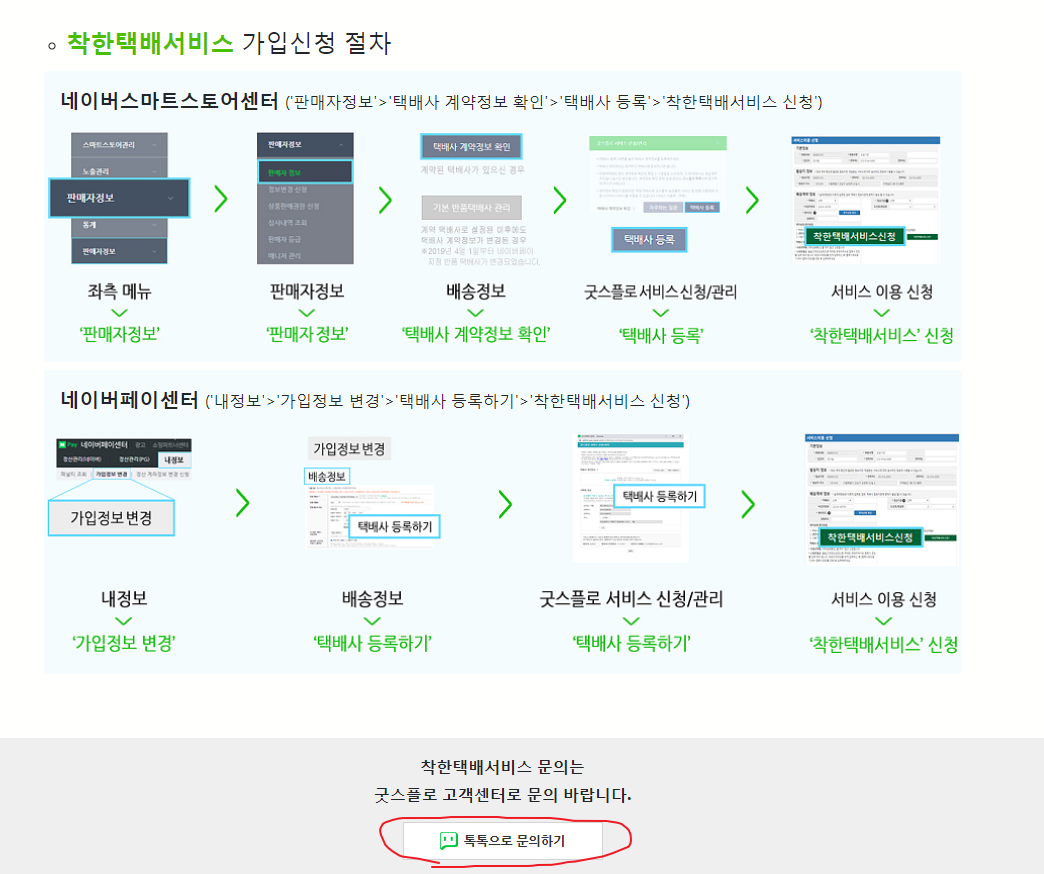Click the highlighted 택배사 등록 button image
This screenshot has width=1044, height=874.
649,240
